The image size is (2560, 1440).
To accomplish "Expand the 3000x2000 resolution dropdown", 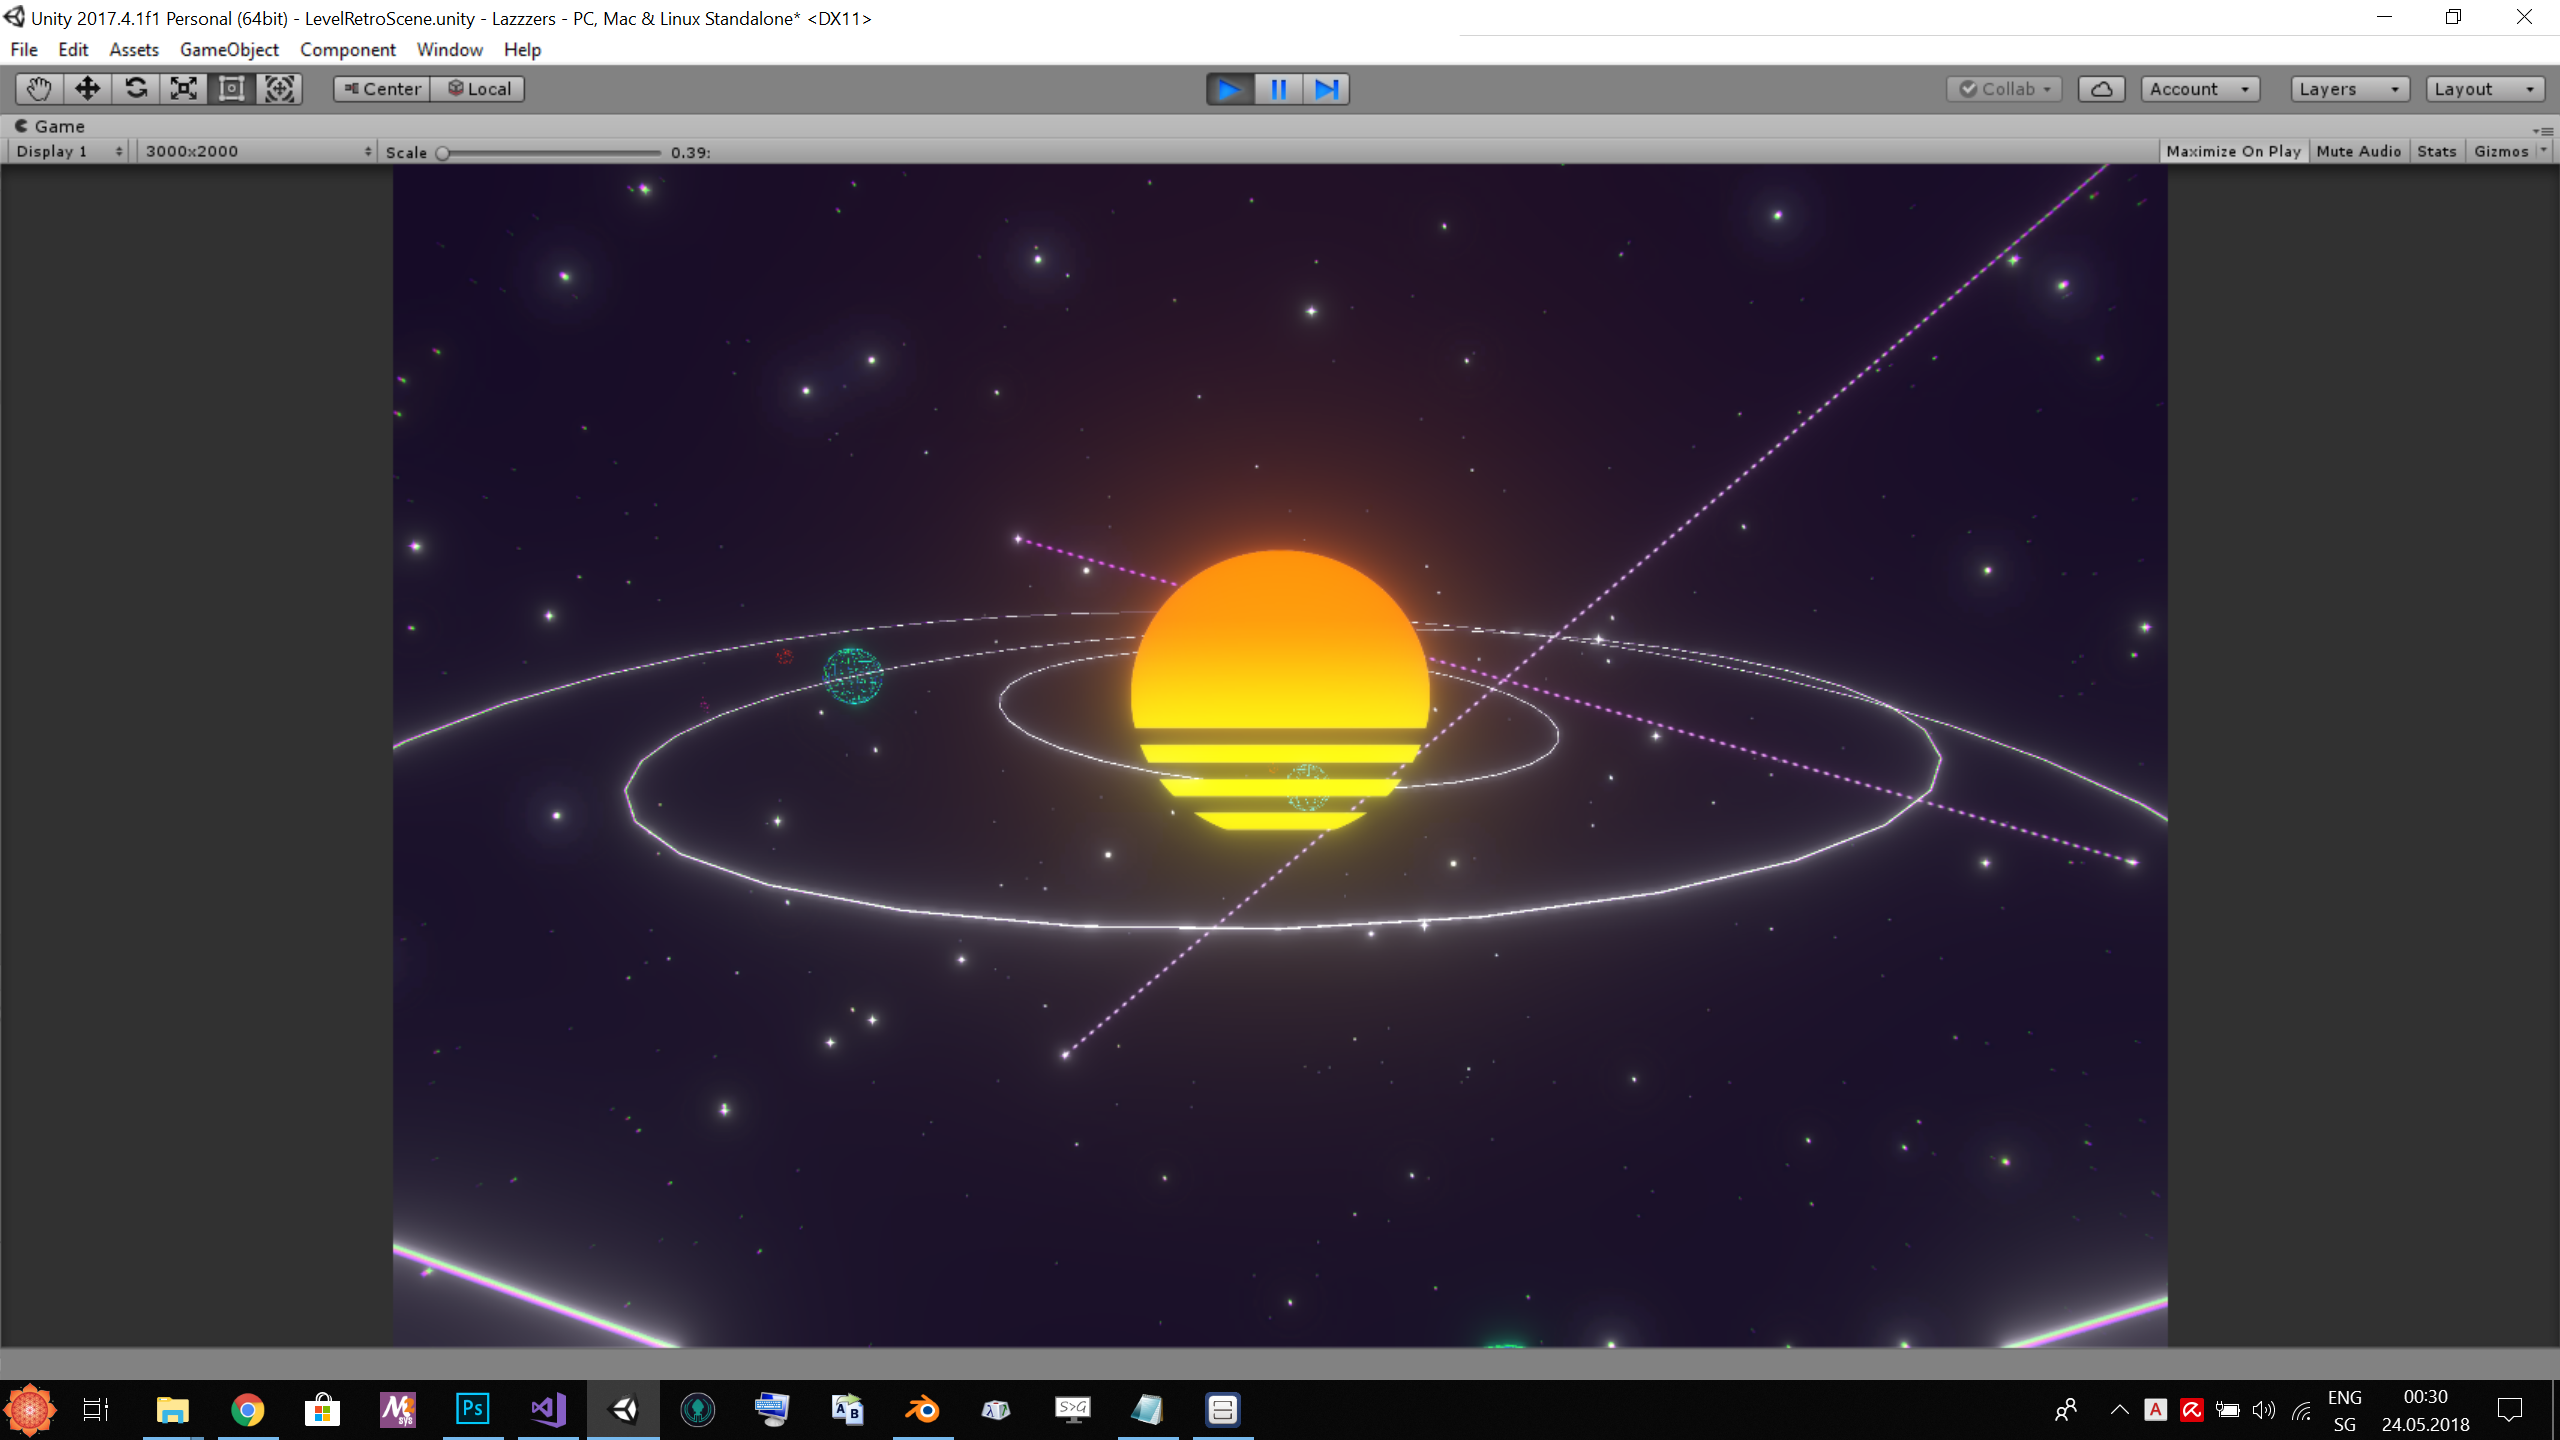I will [257, 151].
